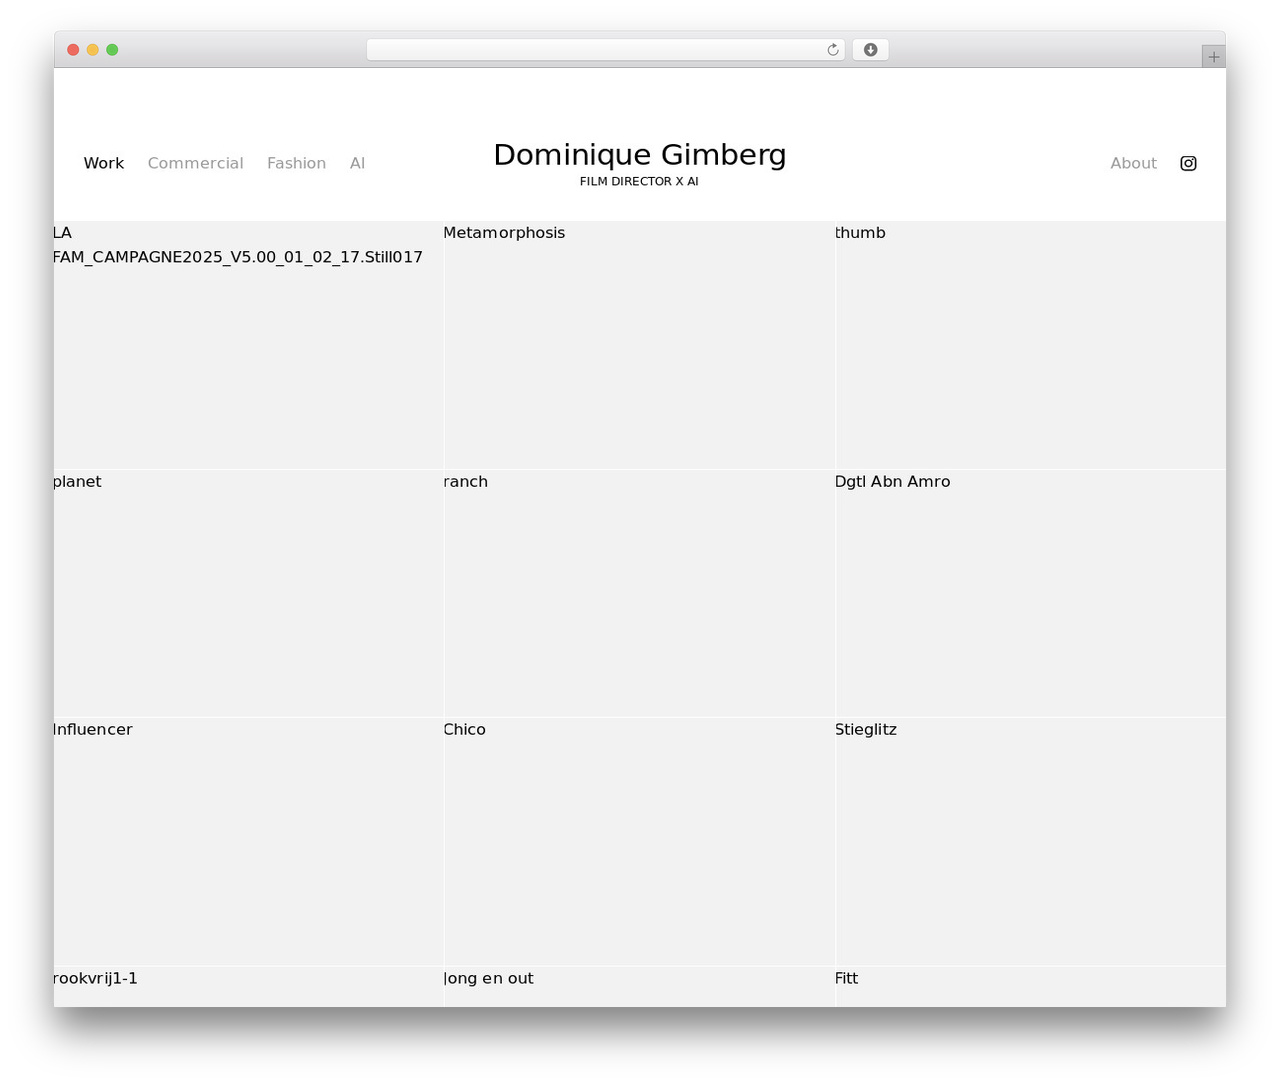Open the Chico project thumbnail
The width and height of the screenshot is (1280, 1084).
(639, 842)
